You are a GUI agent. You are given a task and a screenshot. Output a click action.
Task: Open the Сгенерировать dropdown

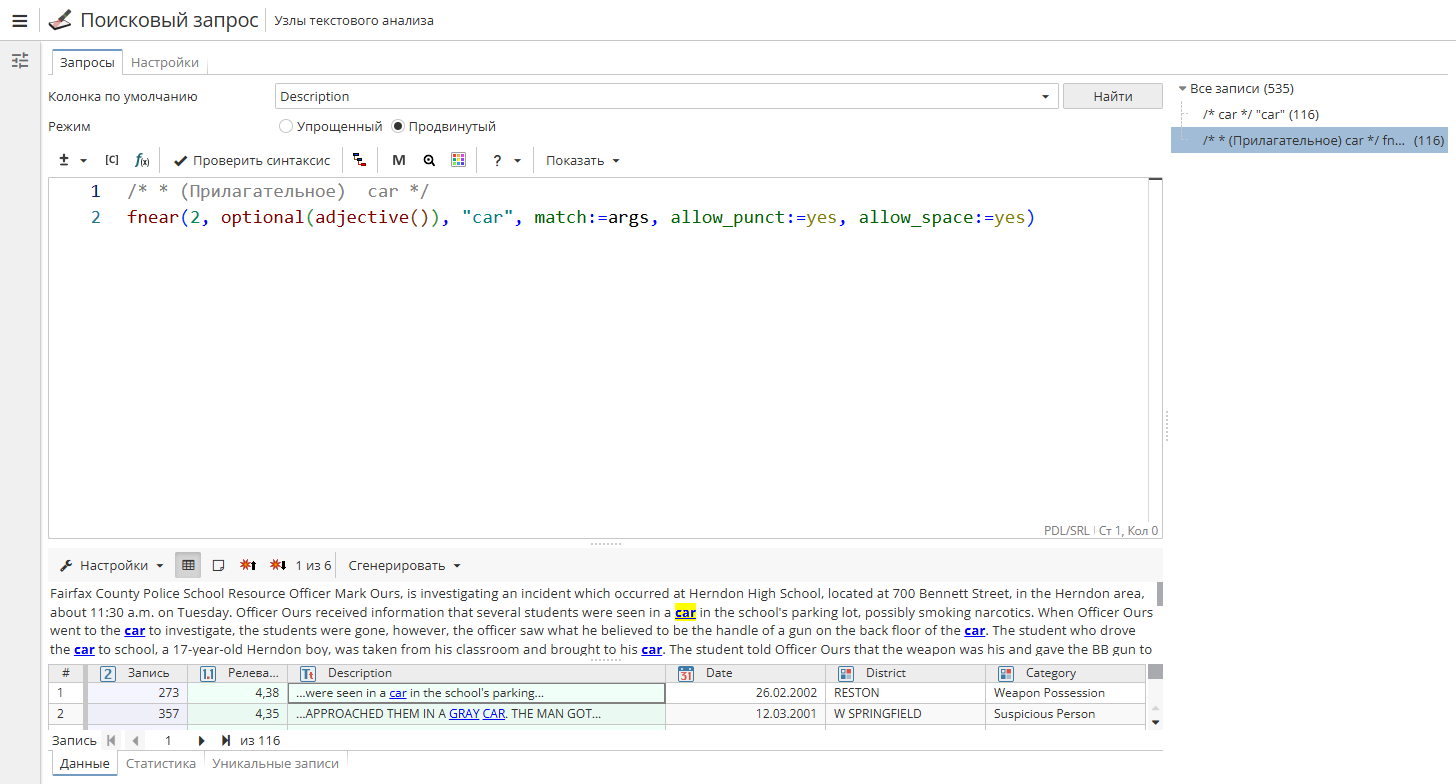point(404,565)
